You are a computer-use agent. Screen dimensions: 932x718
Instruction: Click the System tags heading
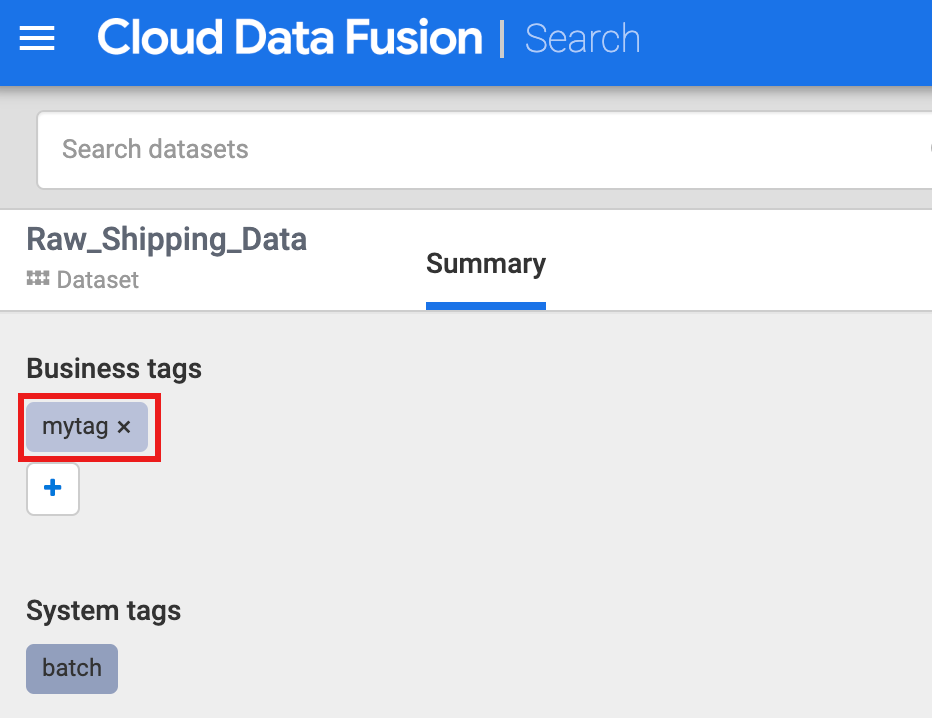(103, 610)
